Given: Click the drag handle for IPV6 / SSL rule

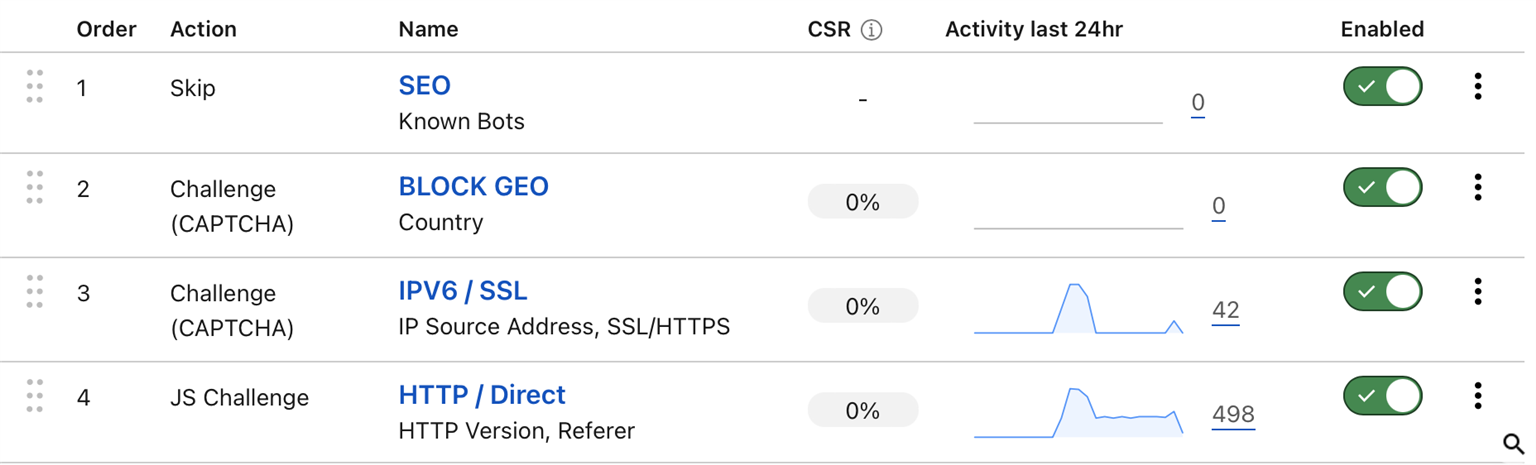Looking at the screenshot, I should pos(35,291).
